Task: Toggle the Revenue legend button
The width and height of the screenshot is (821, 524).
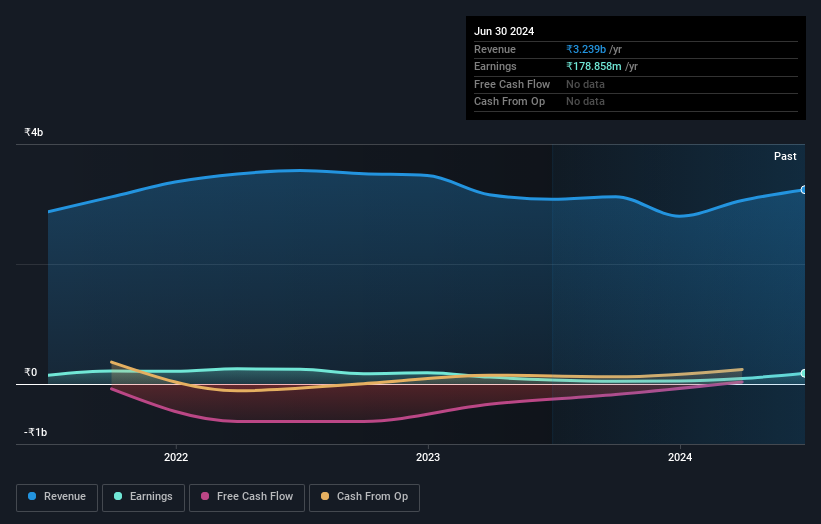Action: pos(57,497)
